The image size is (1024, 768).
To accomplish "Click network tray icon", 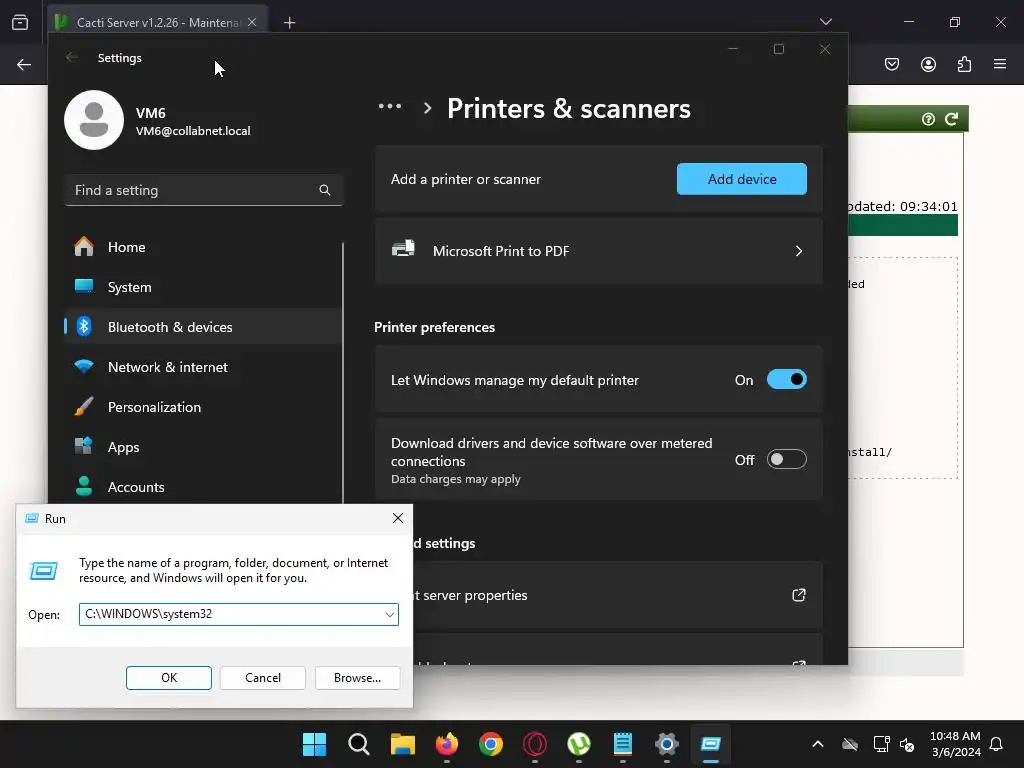I will (881, 744).
